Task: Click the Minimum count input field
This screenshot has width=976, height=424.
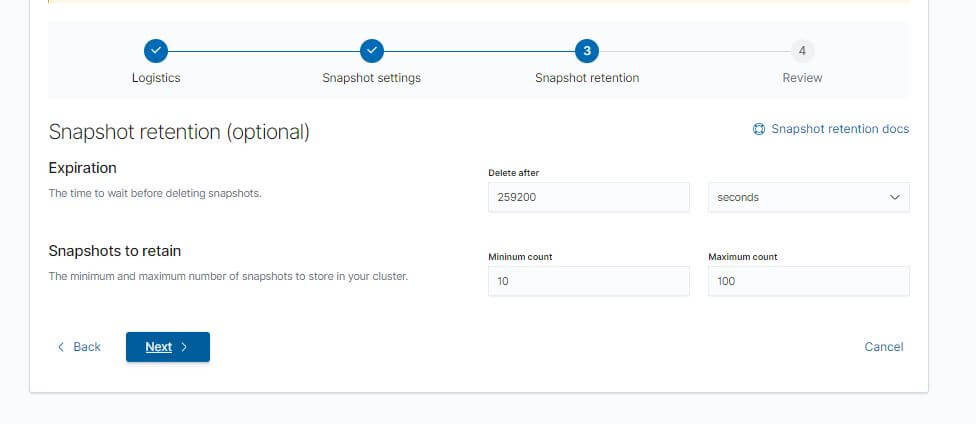Action: [588, 281]
